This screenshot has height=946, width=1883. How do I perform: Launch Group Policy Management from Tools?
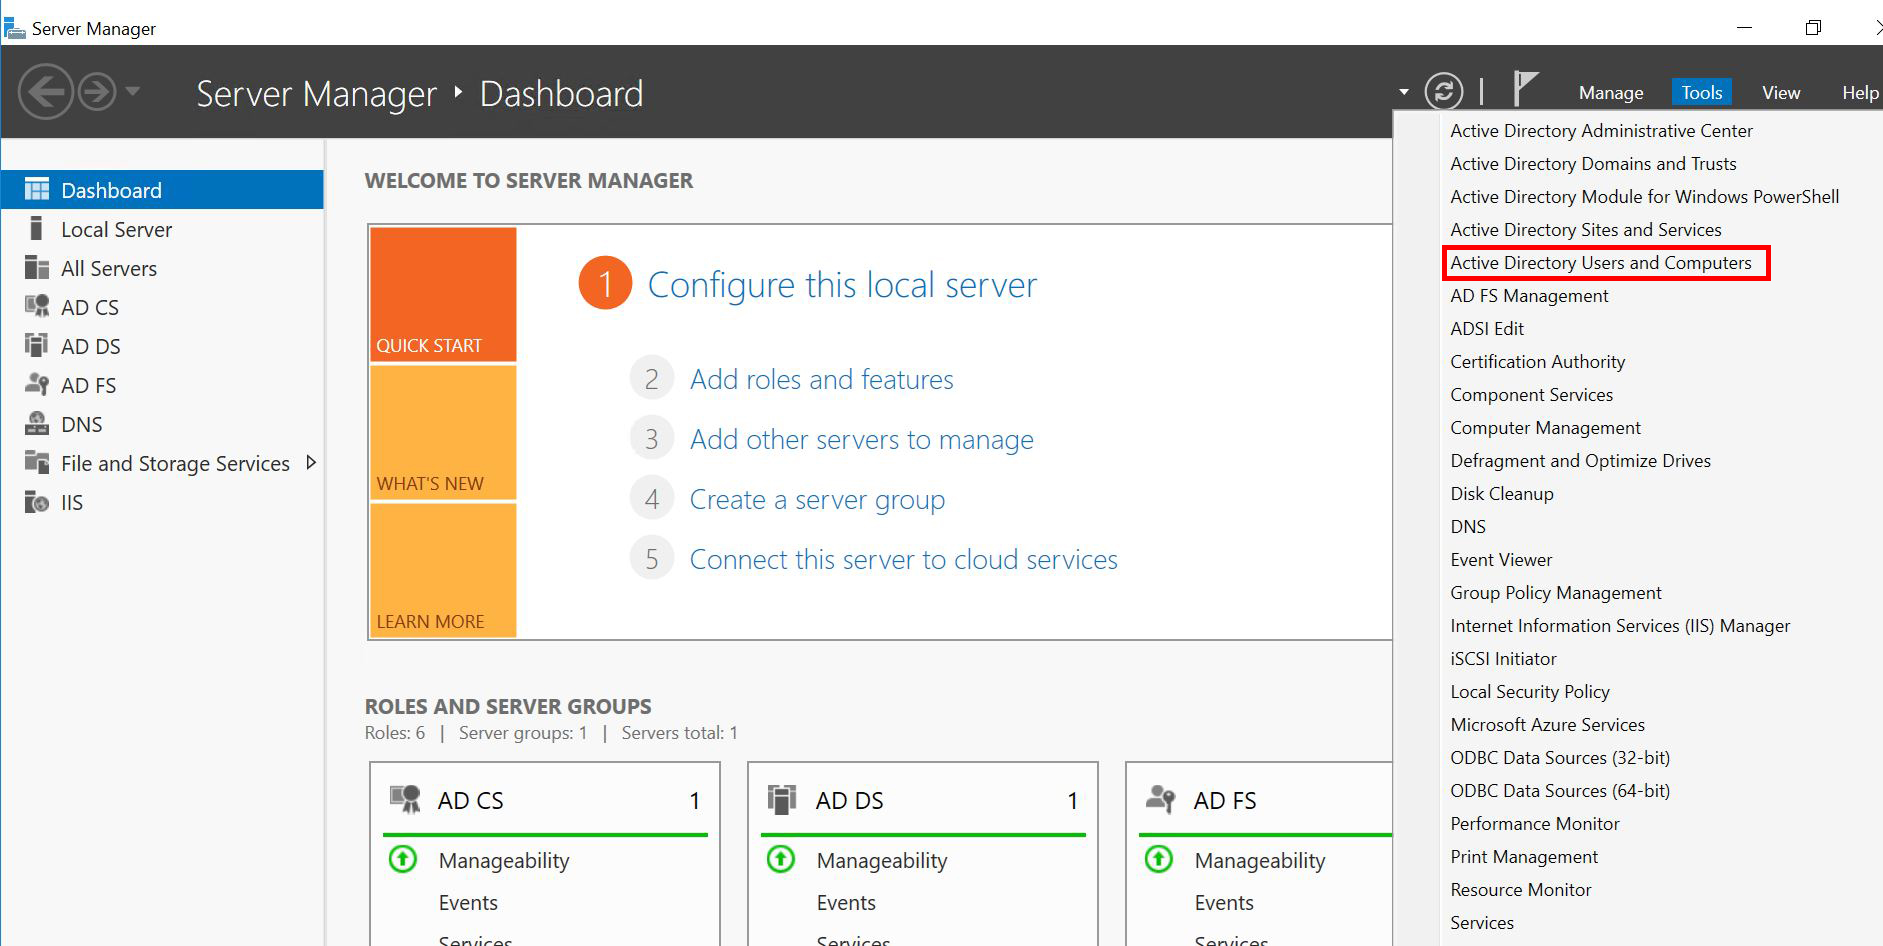pyautogui.click(x=1555, y=593)
